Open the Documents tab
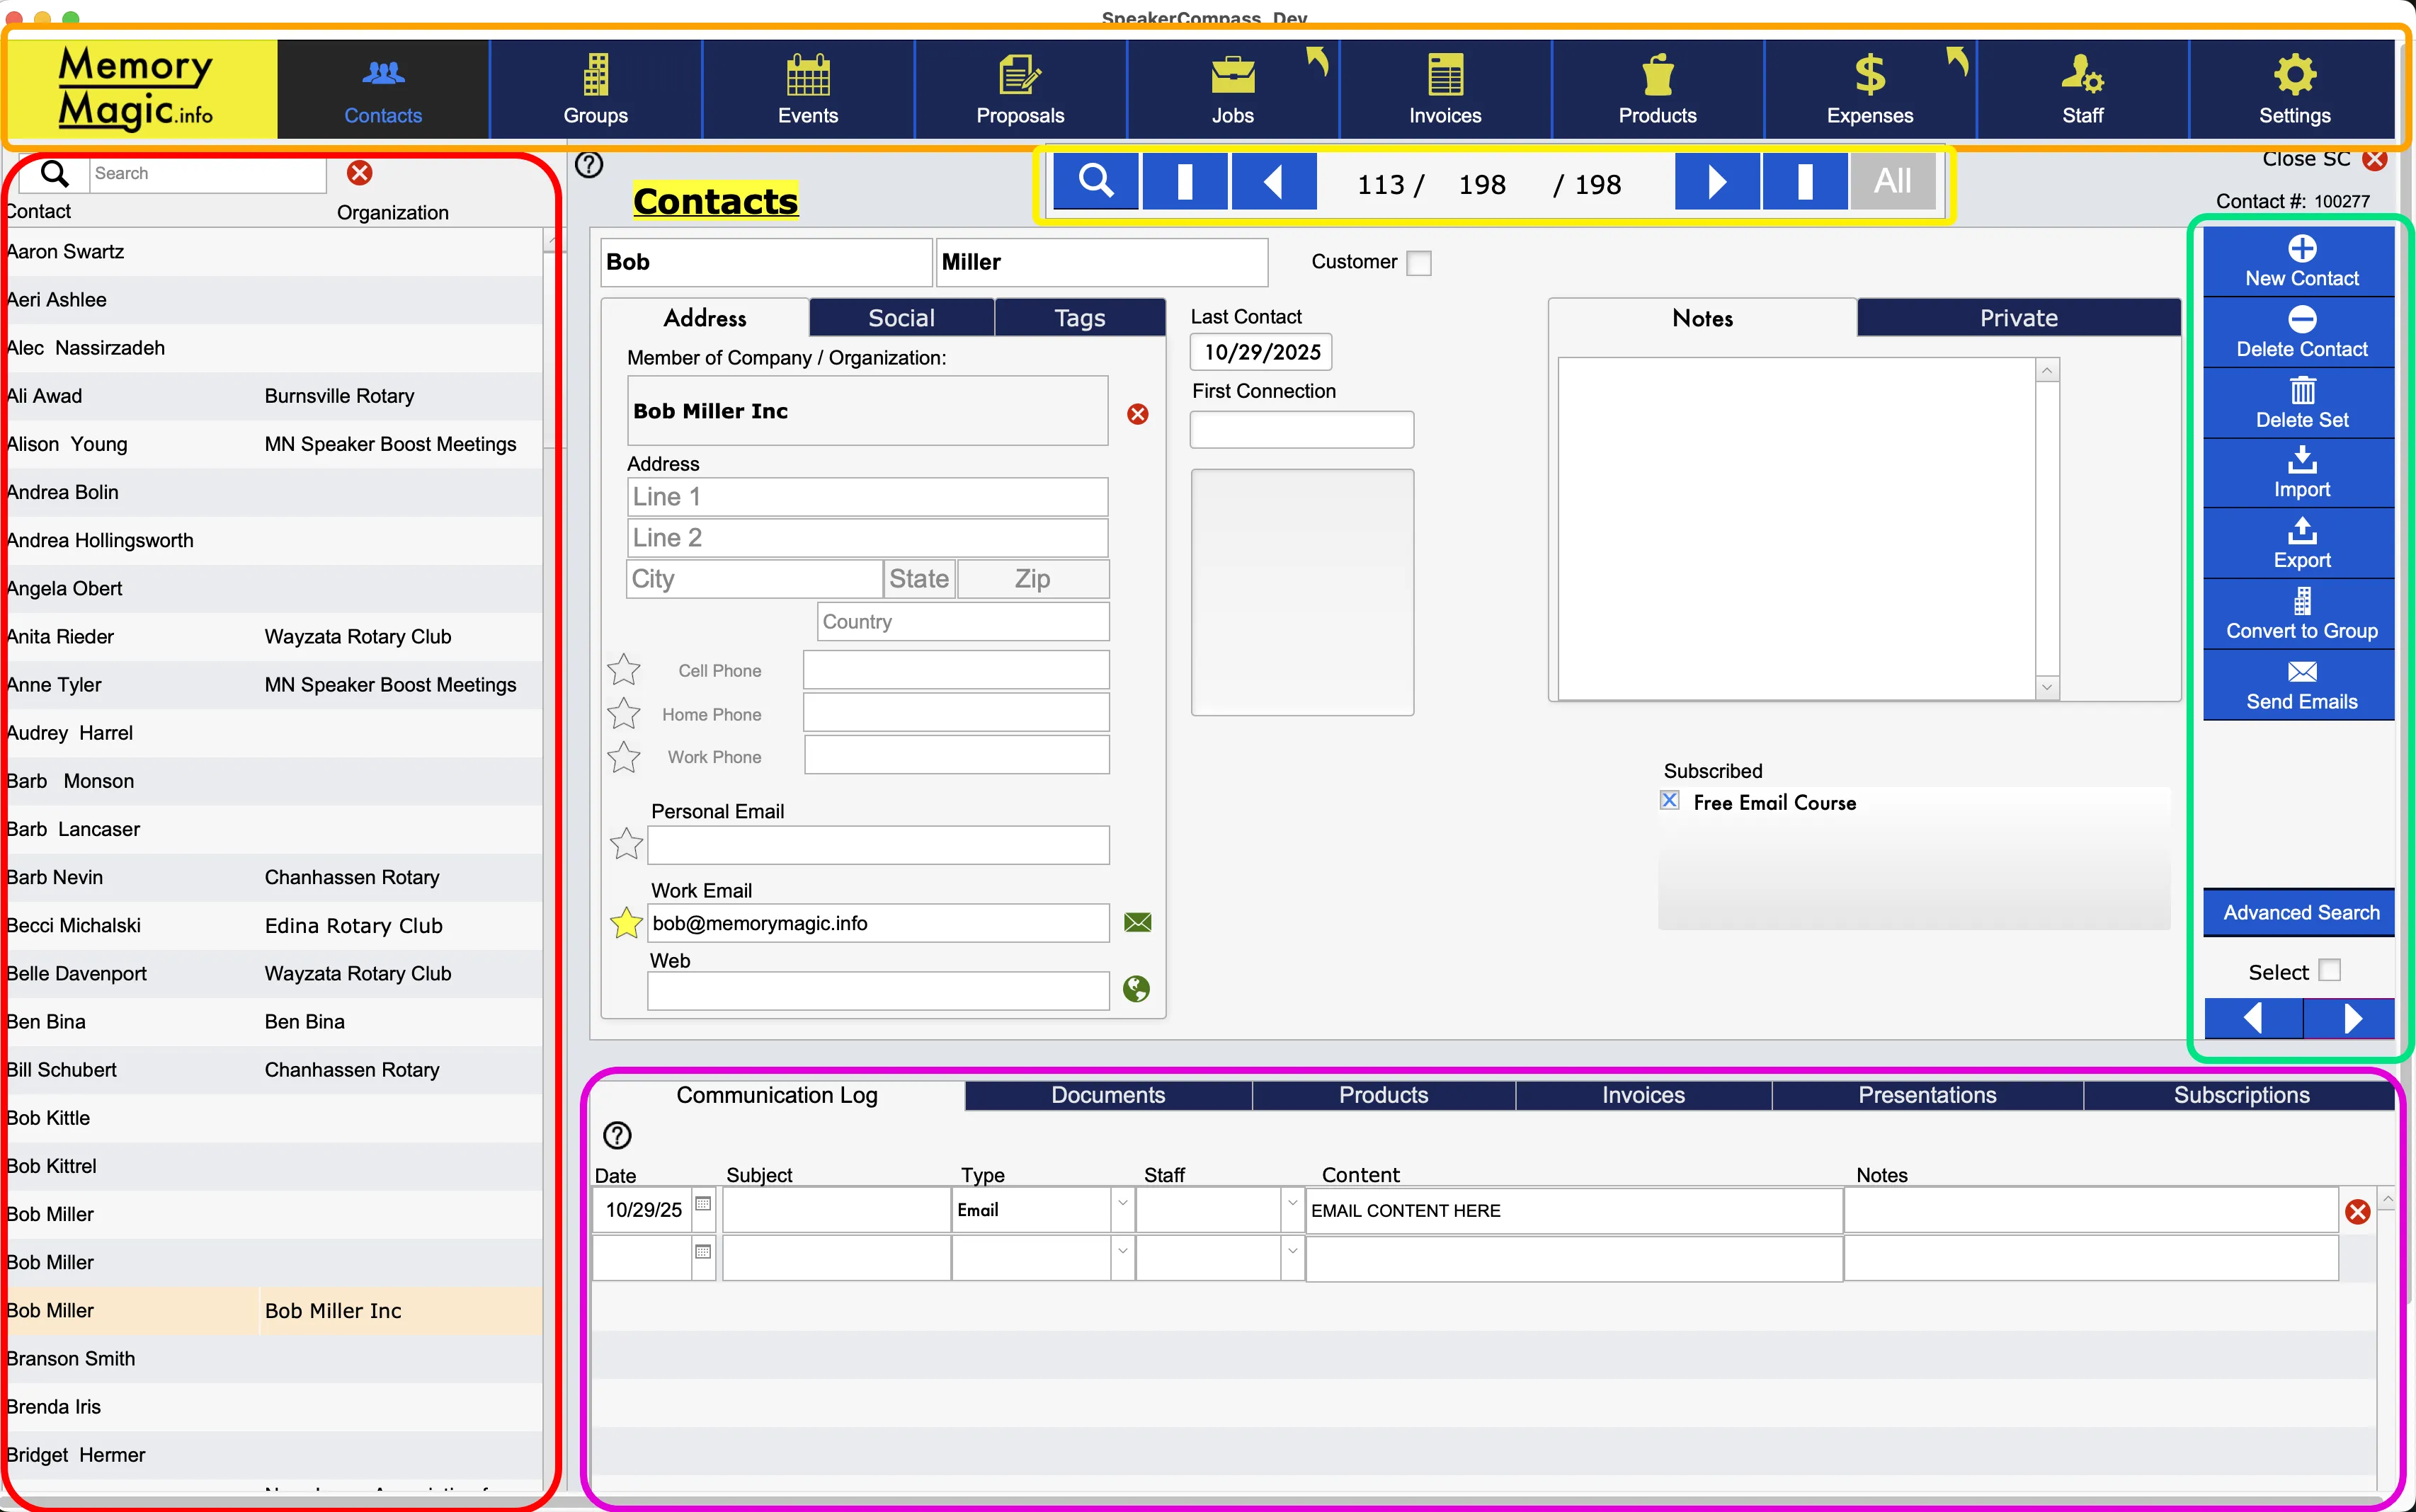The width and height of the screenshot is (2416, 1512). (1107, 1095)
